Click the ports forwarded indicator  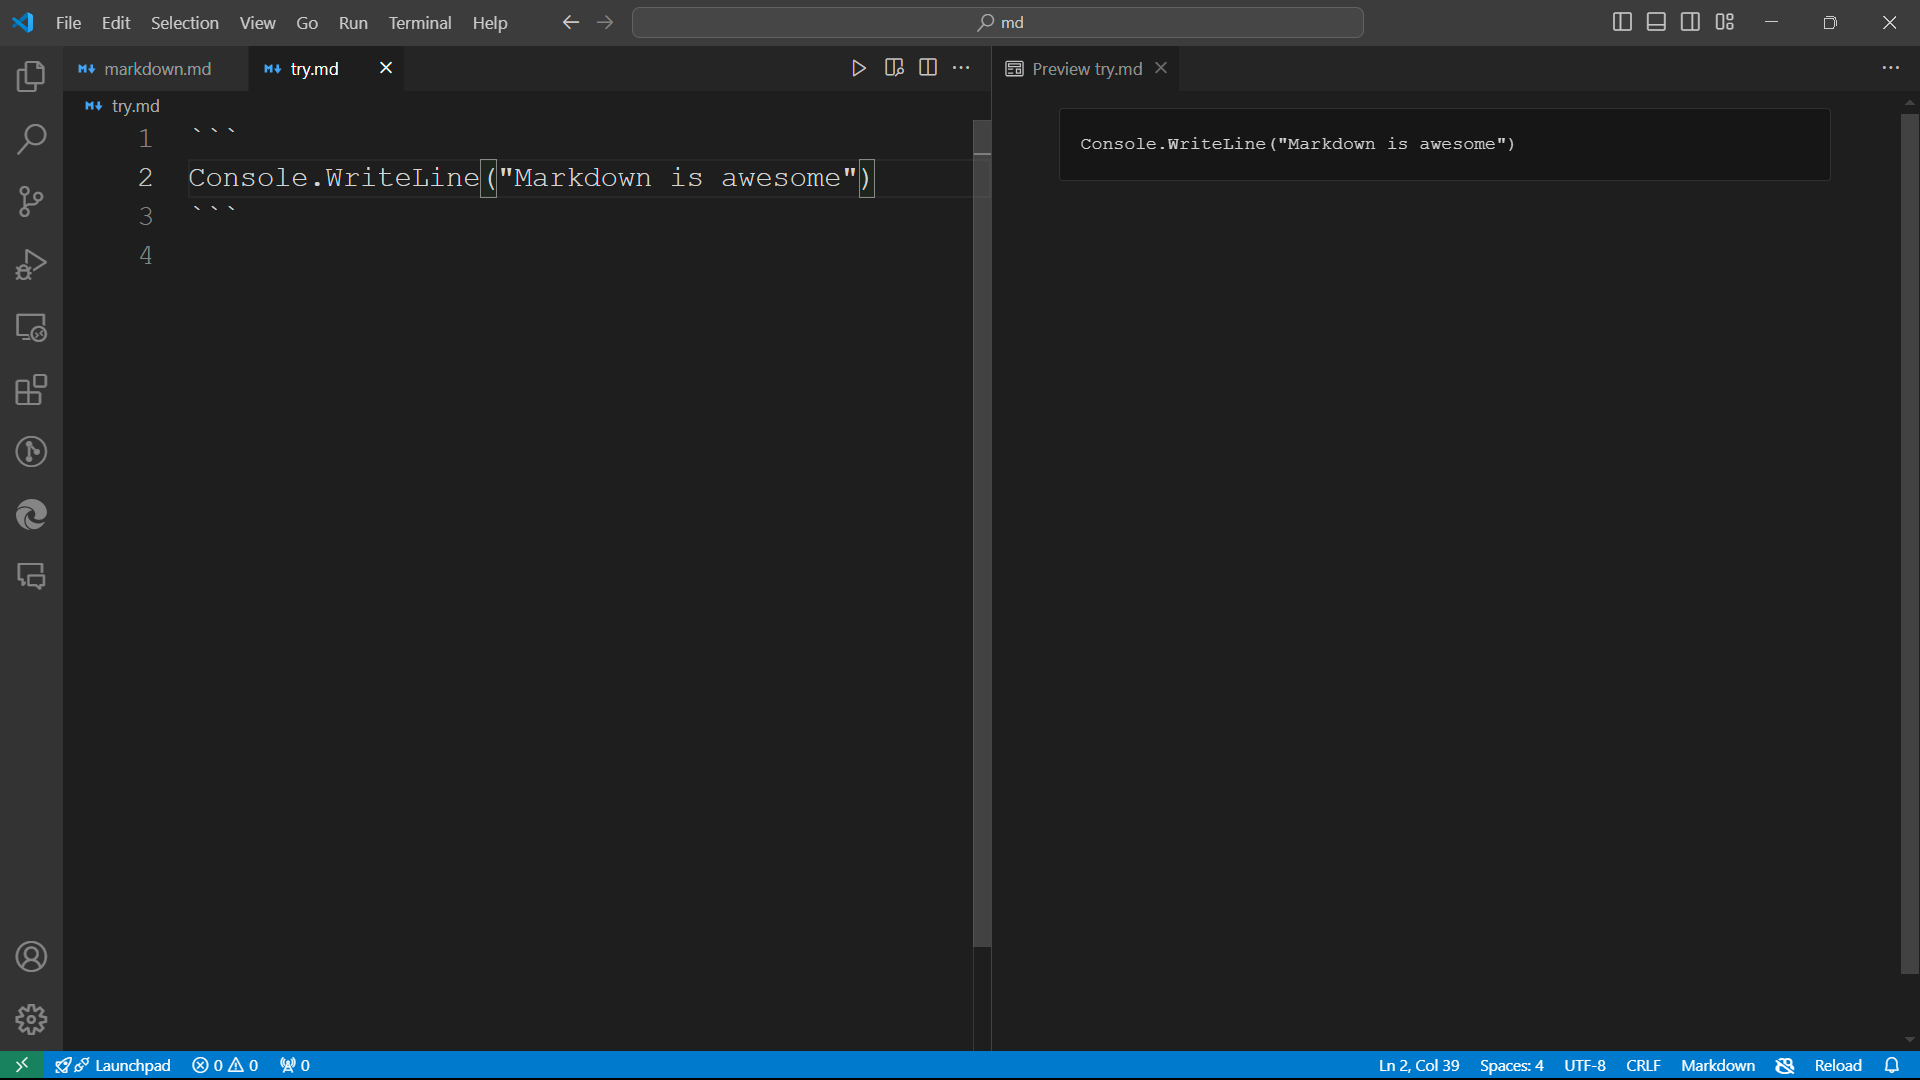[295, 1065]
